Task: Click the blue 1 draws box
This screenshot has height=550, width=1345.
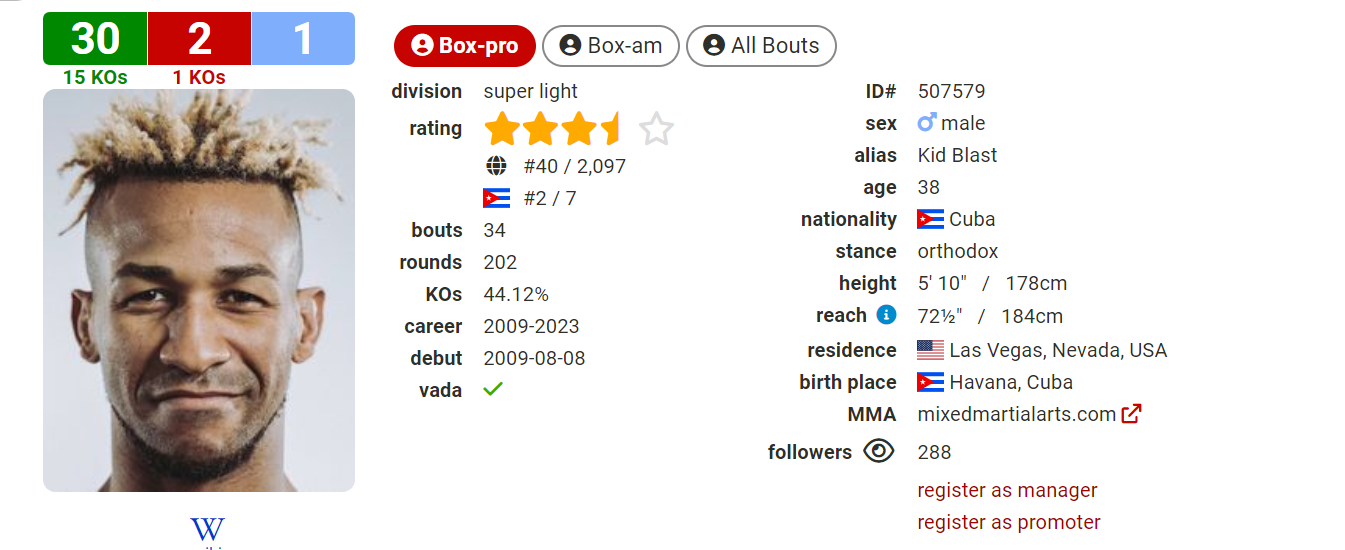Action: (x=303, y=39)
